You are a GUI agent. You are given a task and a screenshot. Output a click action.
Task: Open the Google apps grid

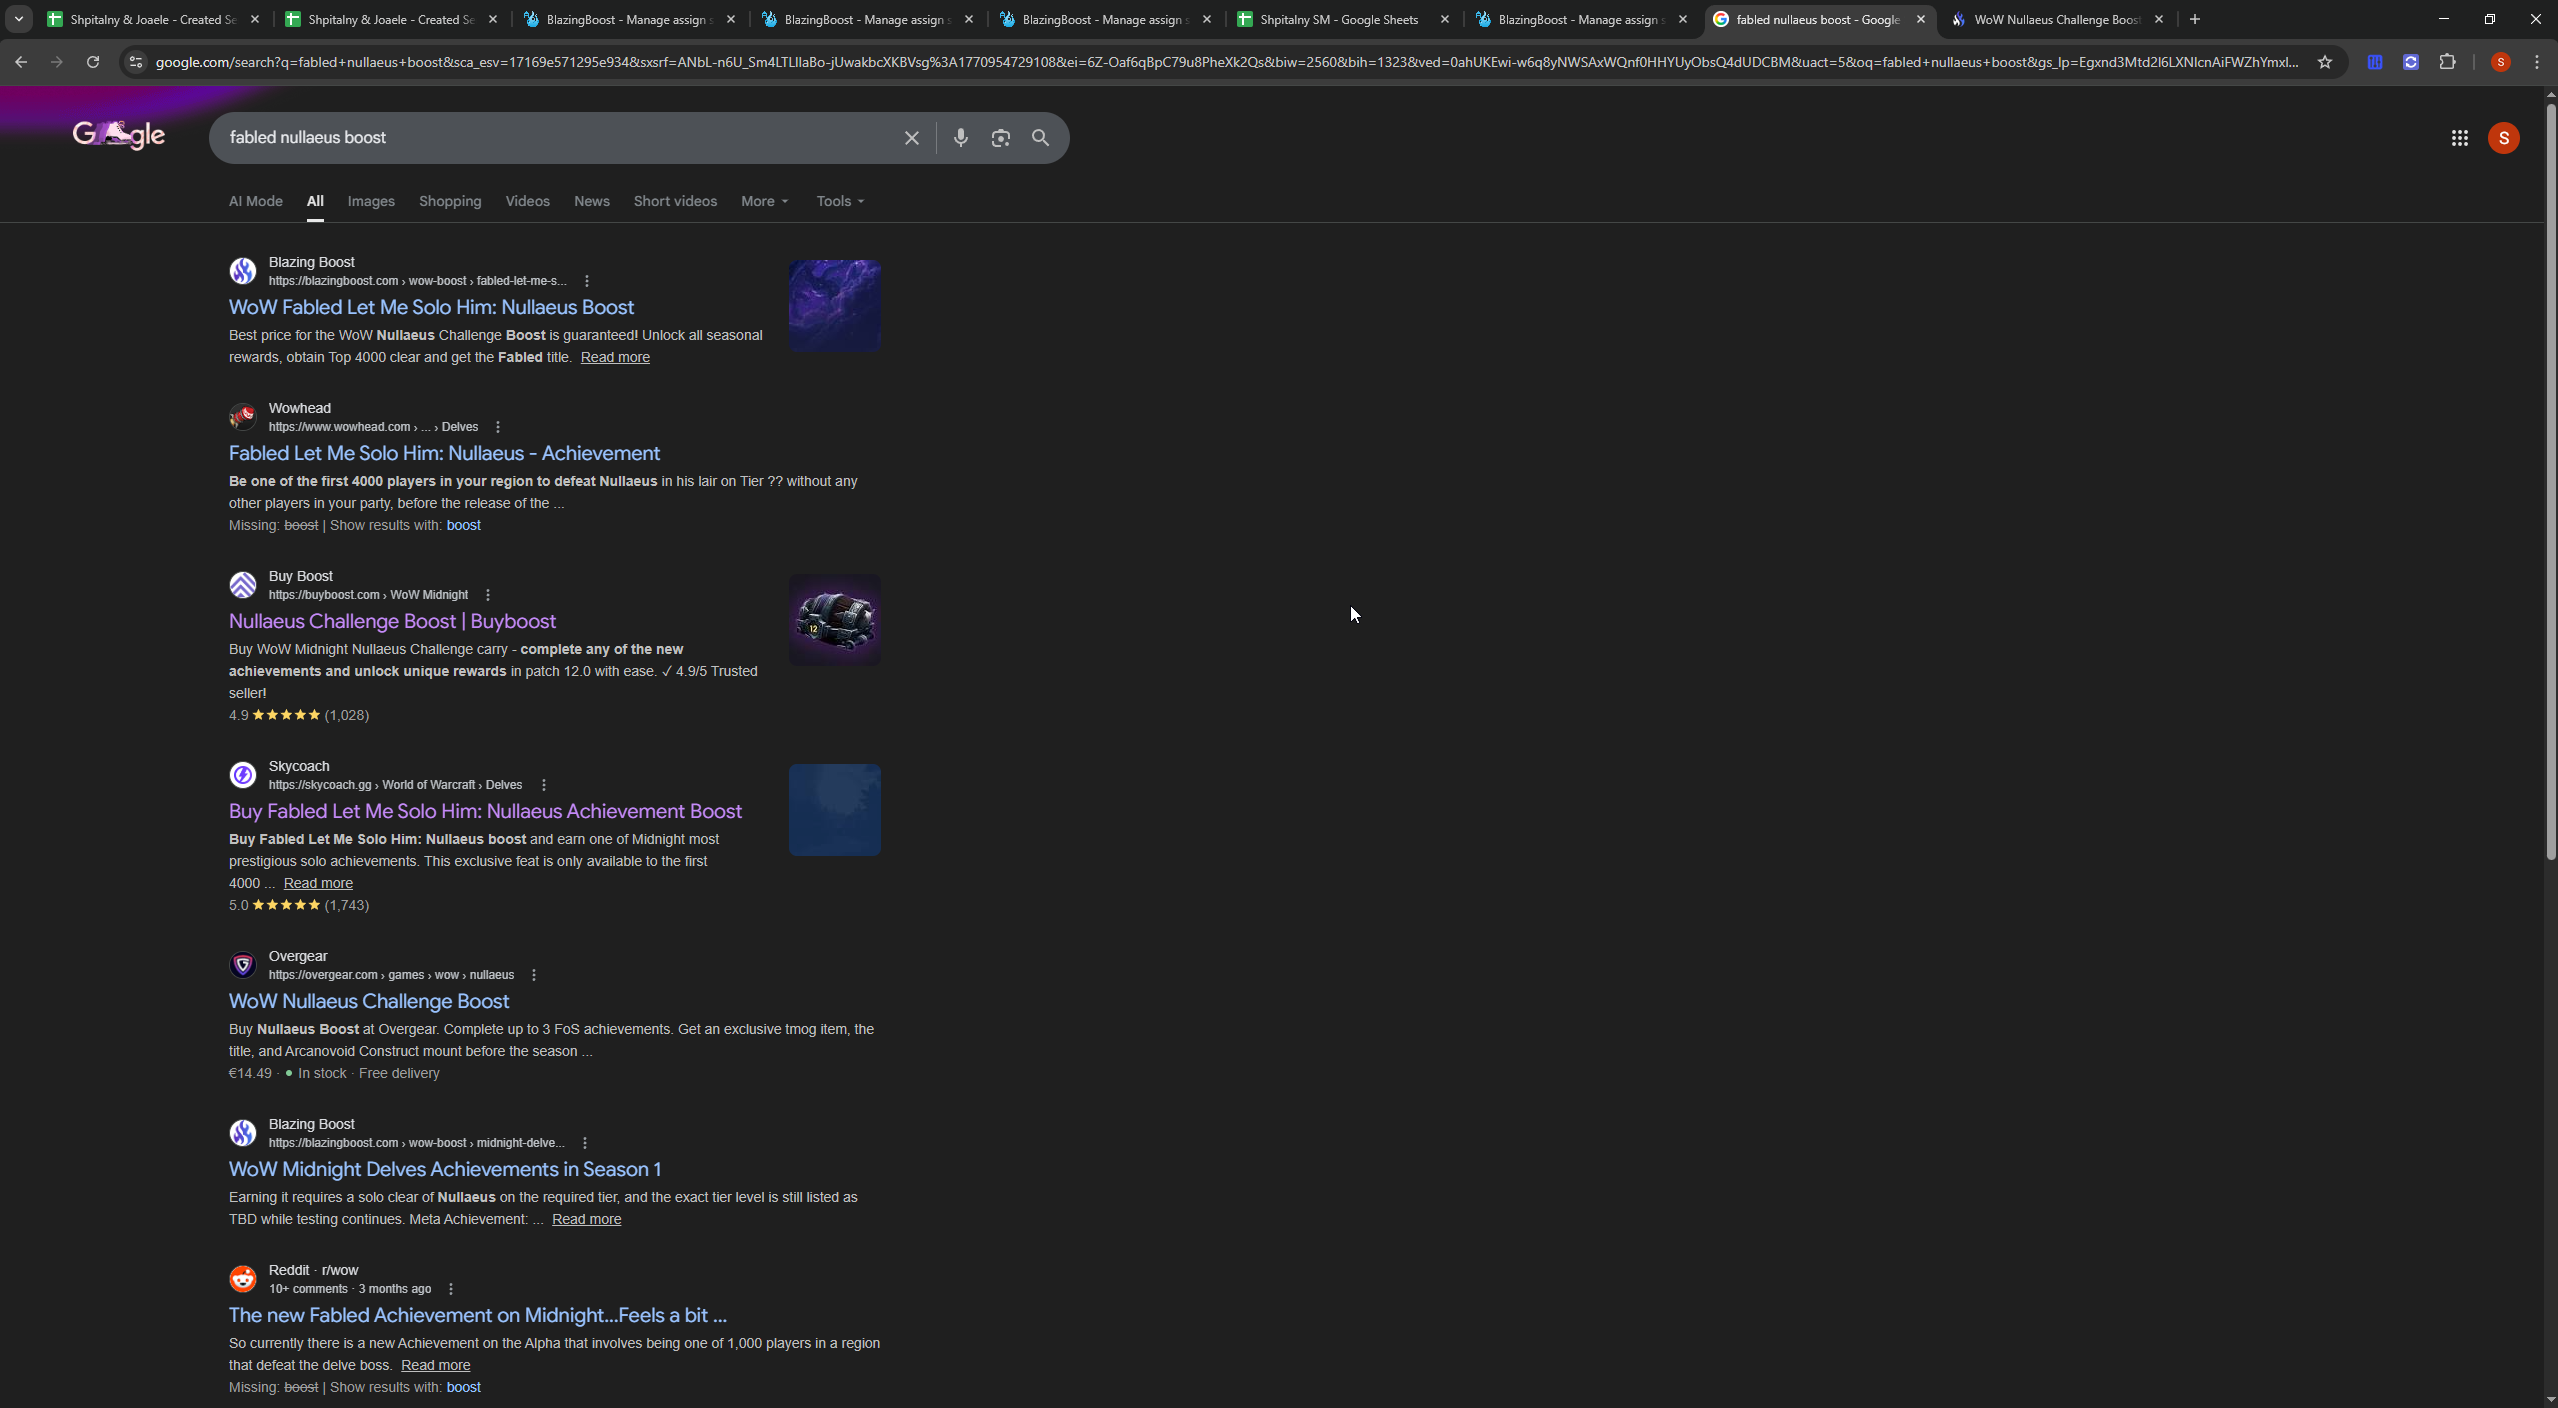(x=2459, y=138)
